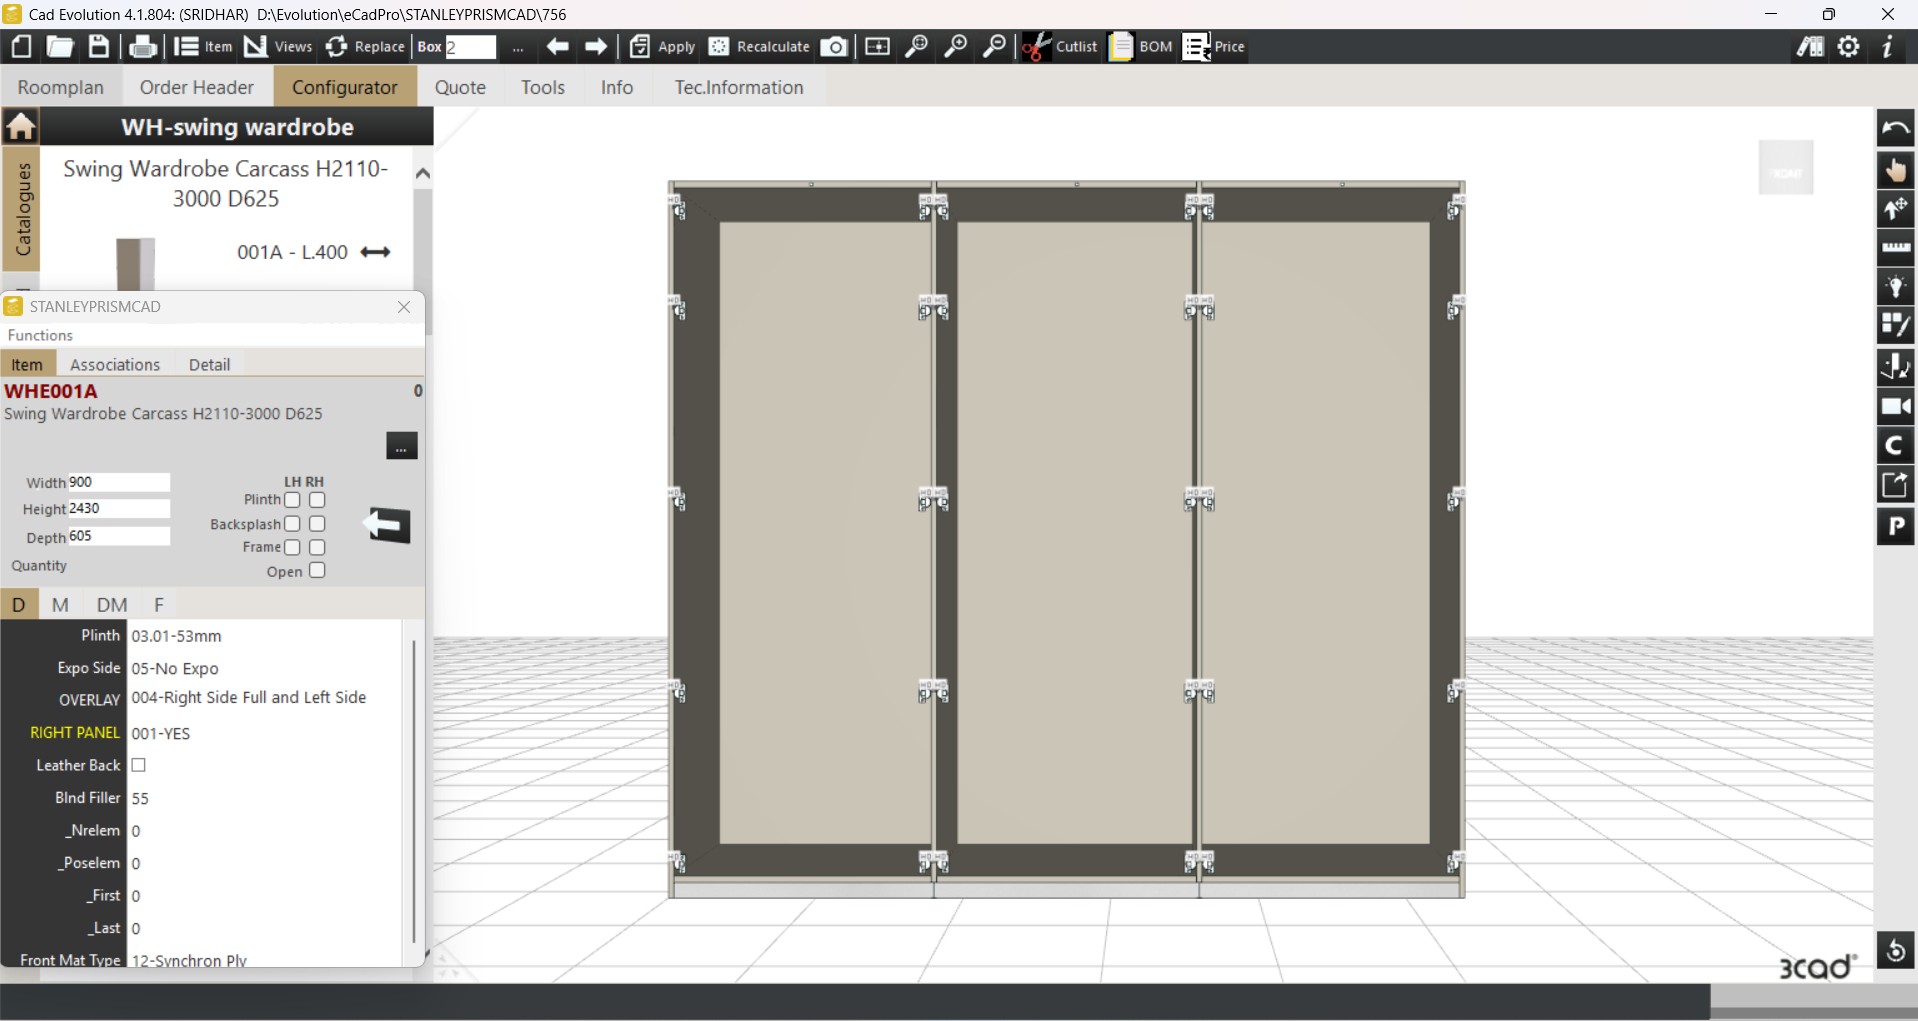Open the Plinth 03.01-53mm value list
This screenshot has height=1021, width=1918.
click(x=264, y=636)
